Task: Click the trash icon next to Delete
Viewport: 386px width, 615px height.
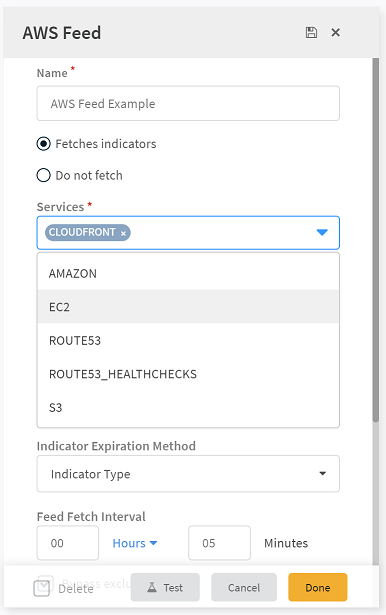Action: [42, 588]
